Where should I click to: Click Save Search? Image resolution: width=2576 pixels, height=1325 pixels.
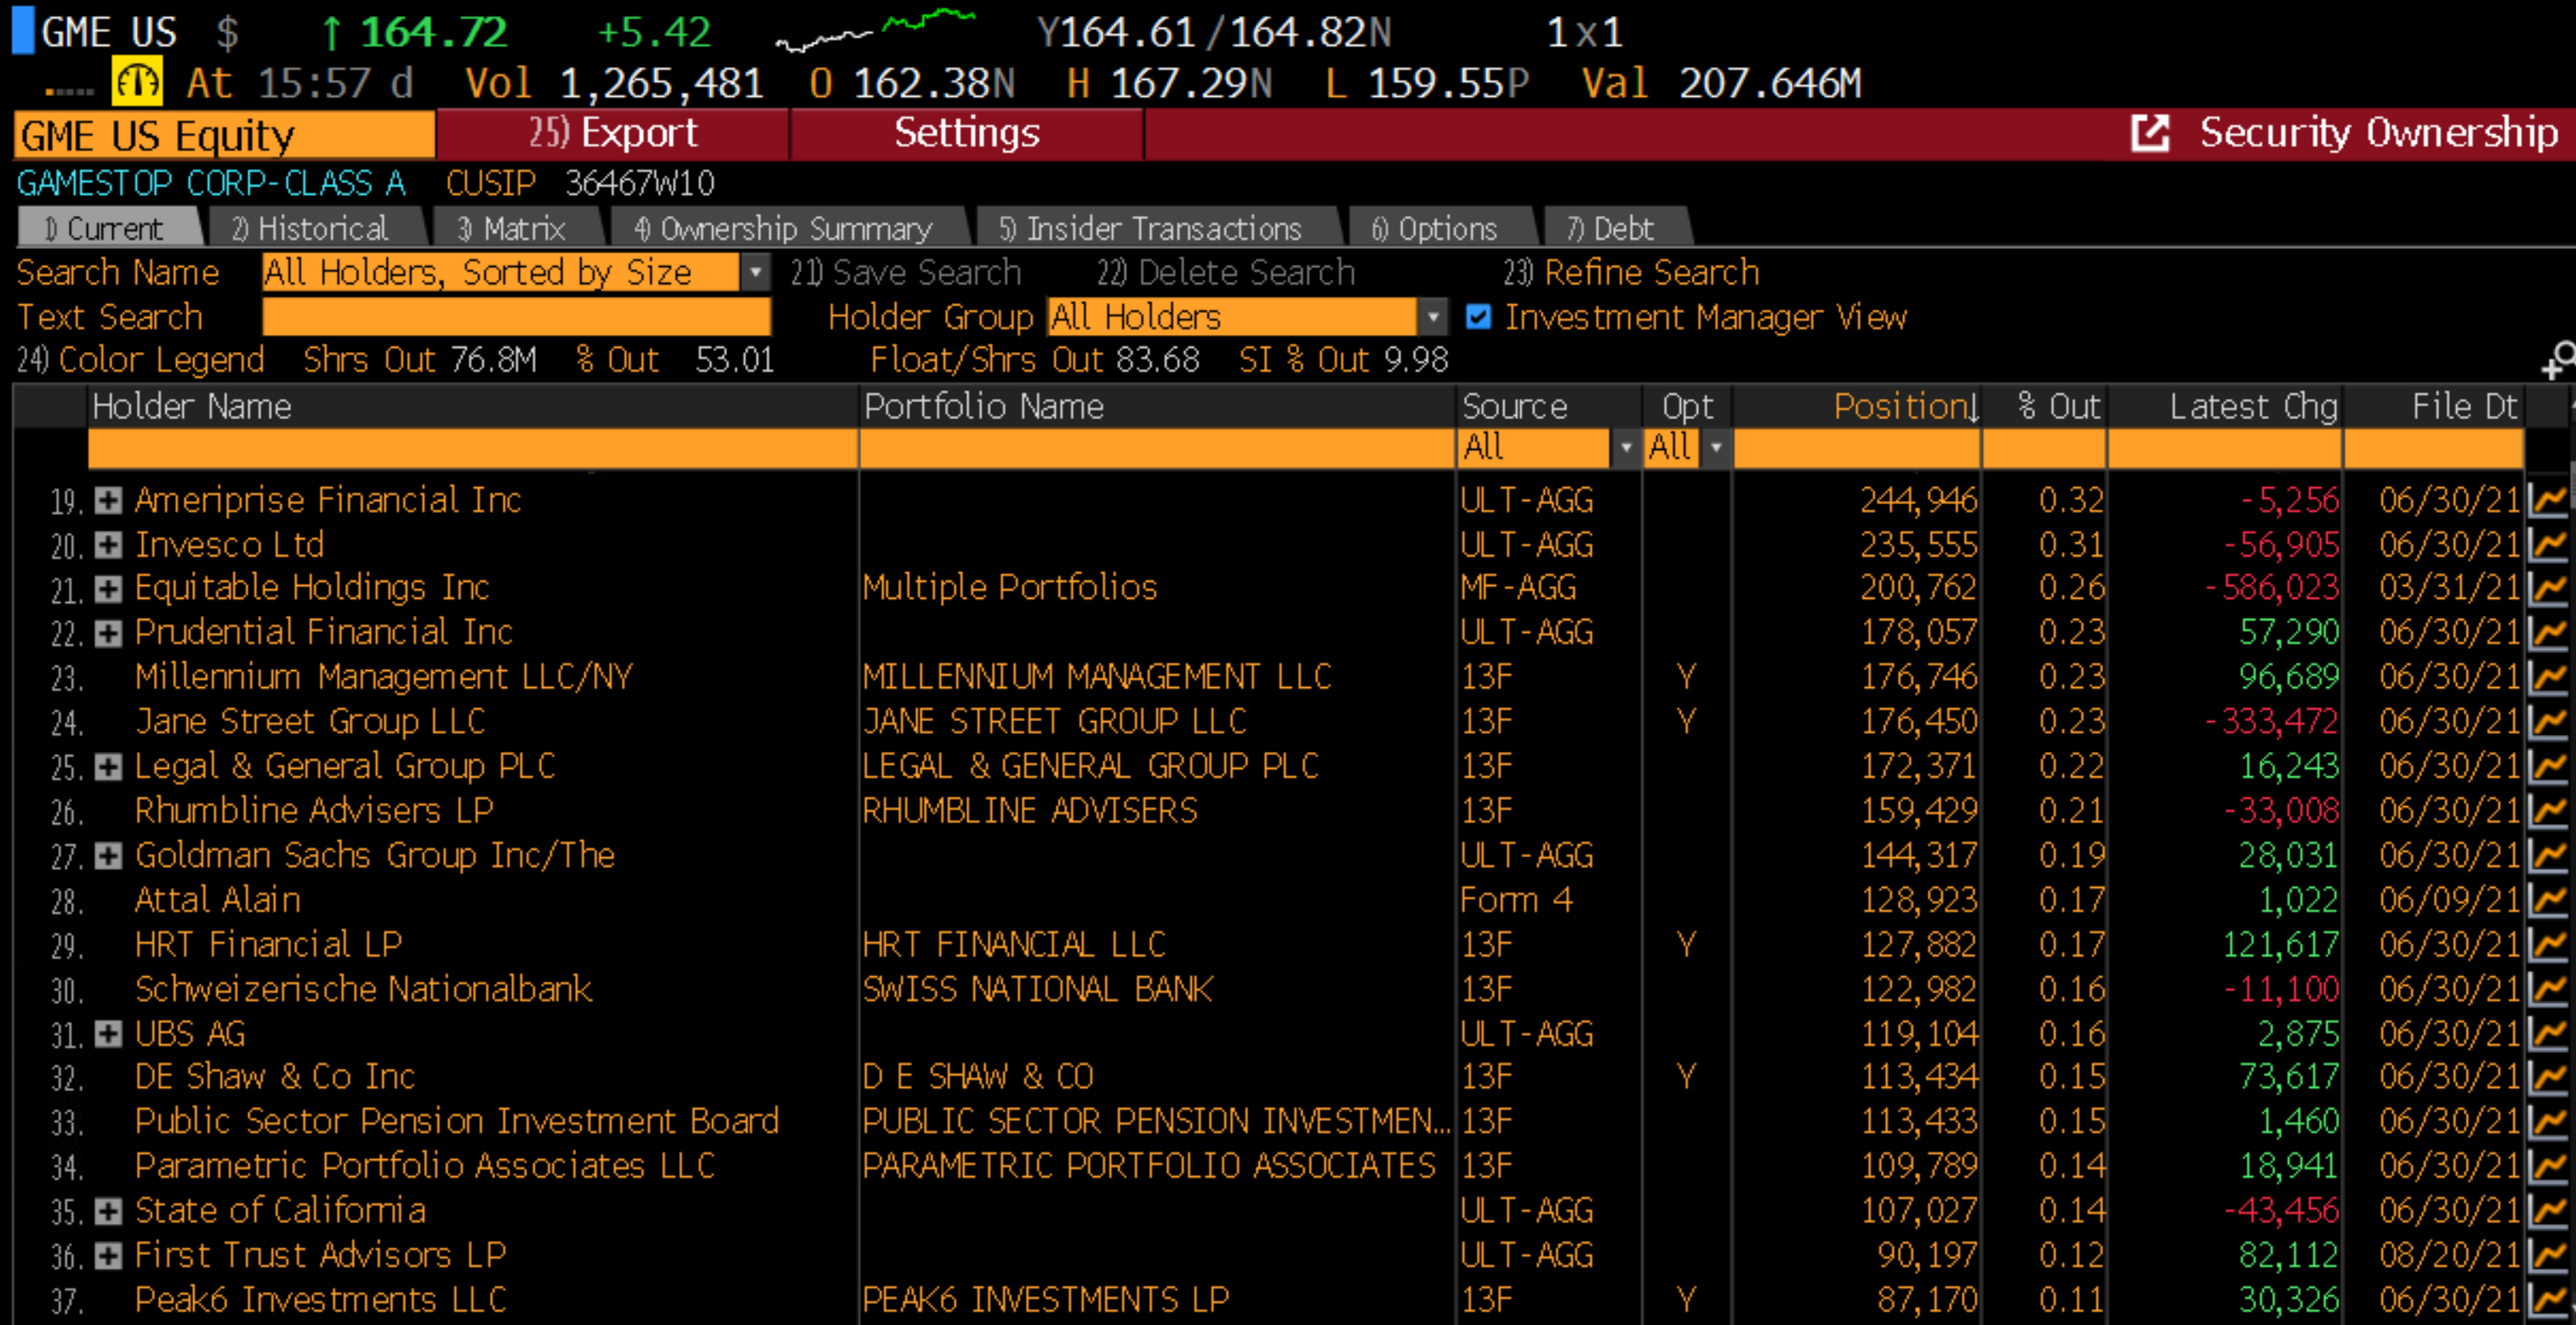(906, 272)
